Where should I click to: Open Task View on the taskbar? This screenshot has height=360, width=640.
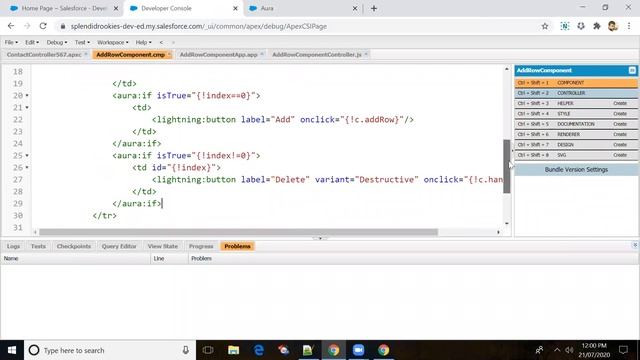(208, 350)
